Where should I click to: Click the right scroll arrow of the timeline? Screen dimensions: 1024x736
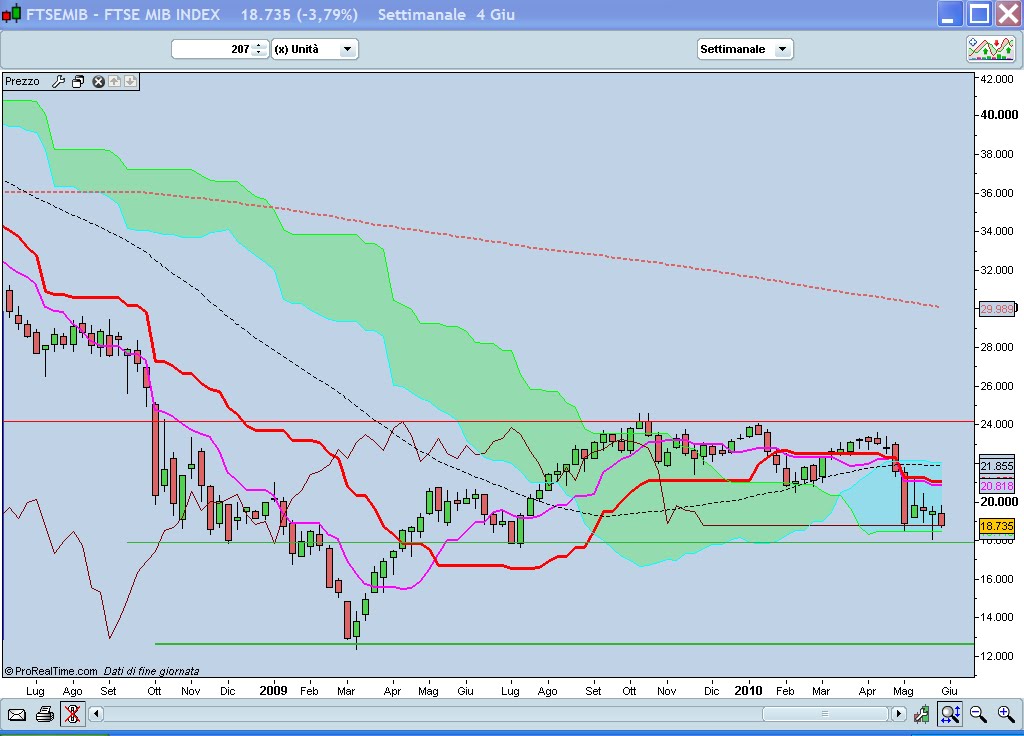click(899, 714)
